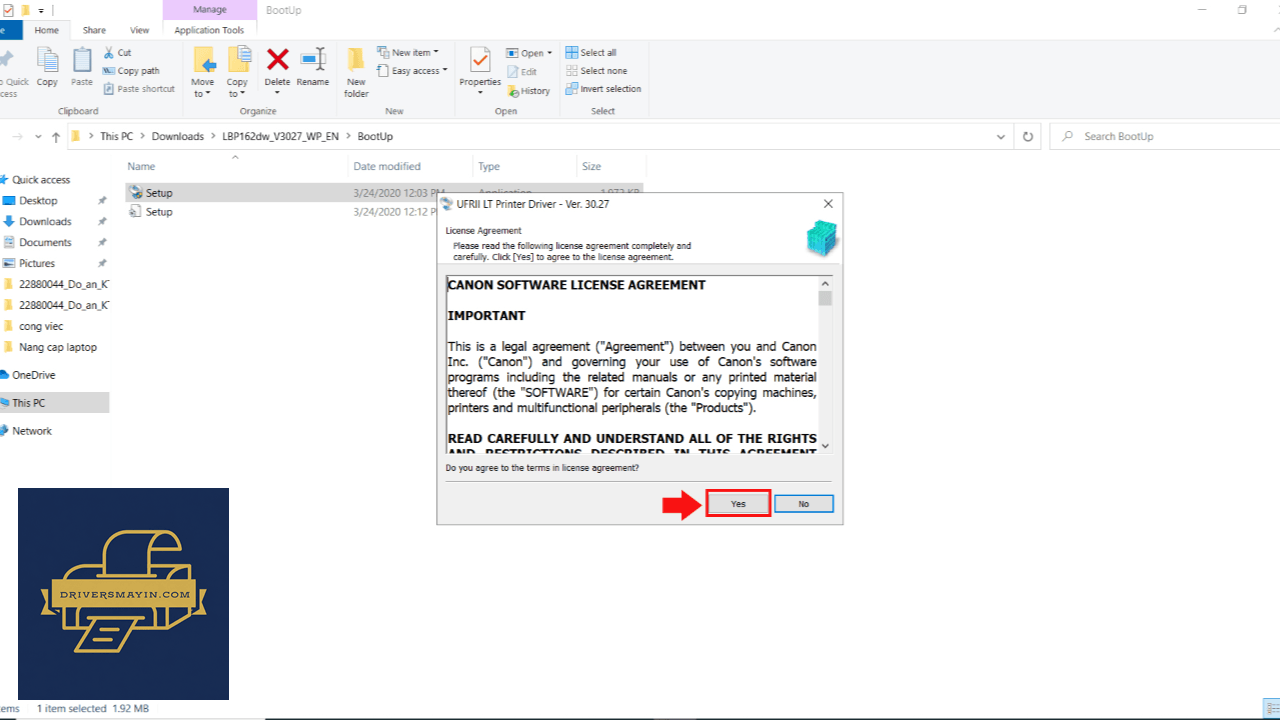Open Quick access in navigation pane
This screenshot has width=1280, height=720.
tap(41, 180)
